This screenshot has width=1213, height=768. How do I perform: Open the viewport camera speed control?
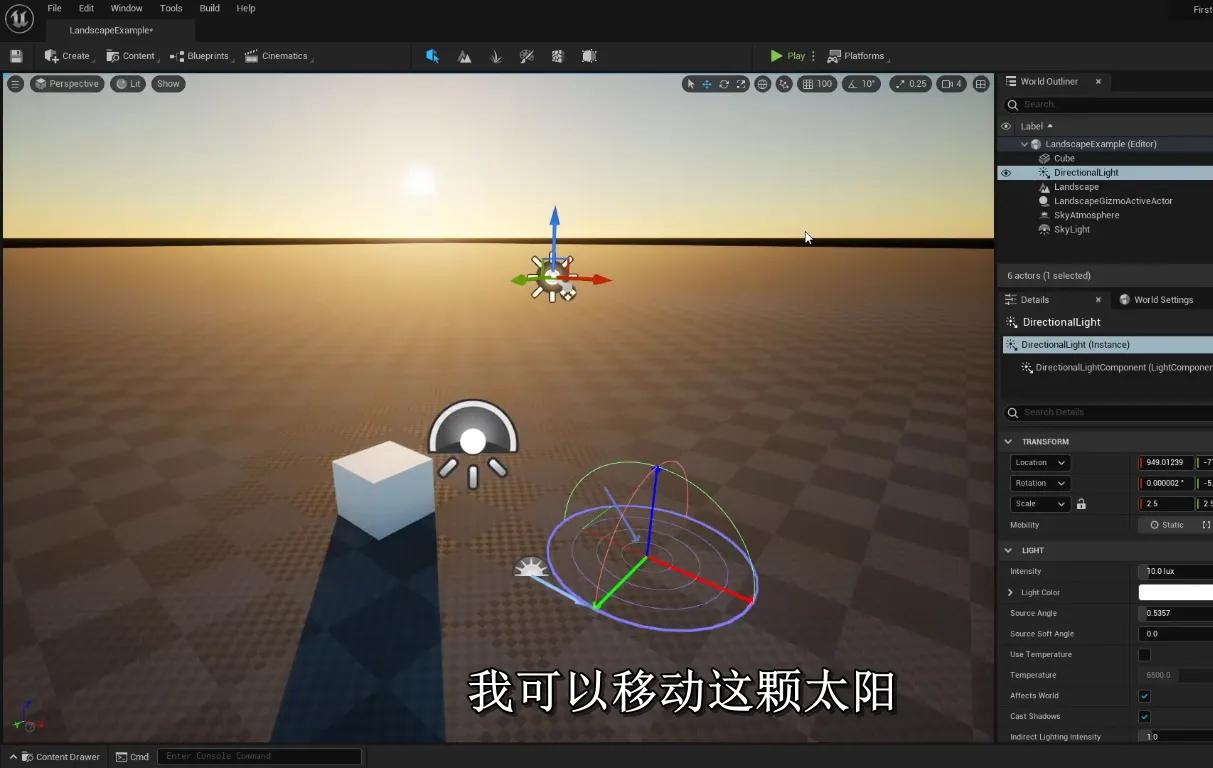pos(948,84)
